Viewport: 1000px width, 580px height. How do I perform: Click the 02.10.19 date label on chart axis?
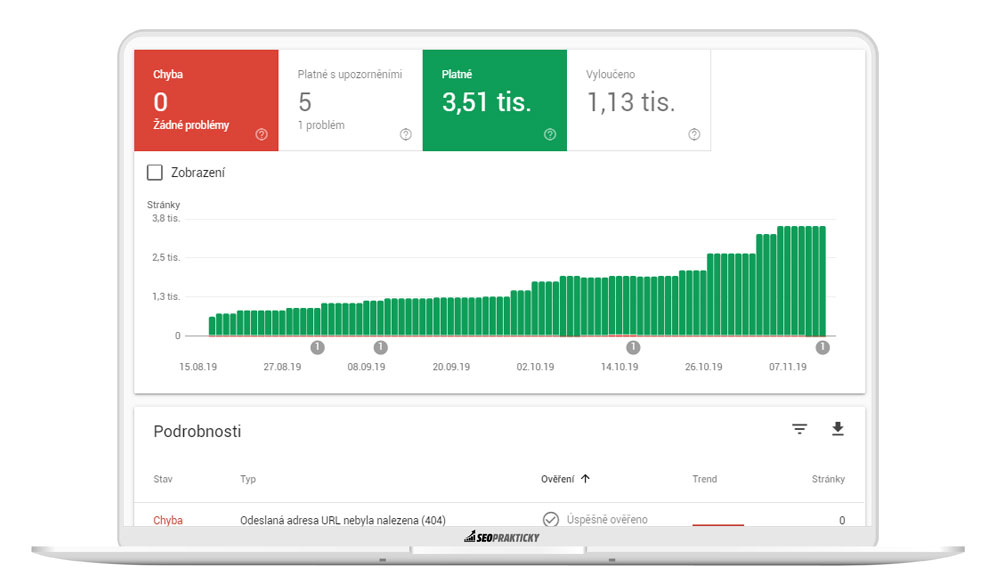[535, 367]
